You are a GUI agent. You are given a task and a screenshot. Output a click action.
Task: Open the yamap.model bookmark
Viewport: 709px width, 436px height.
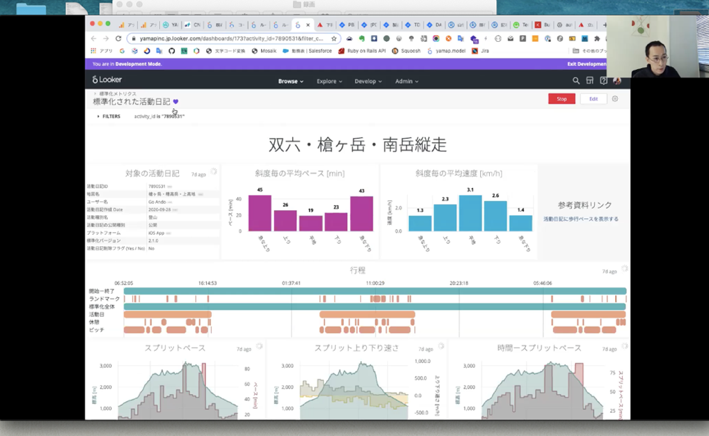click(446, 51)
